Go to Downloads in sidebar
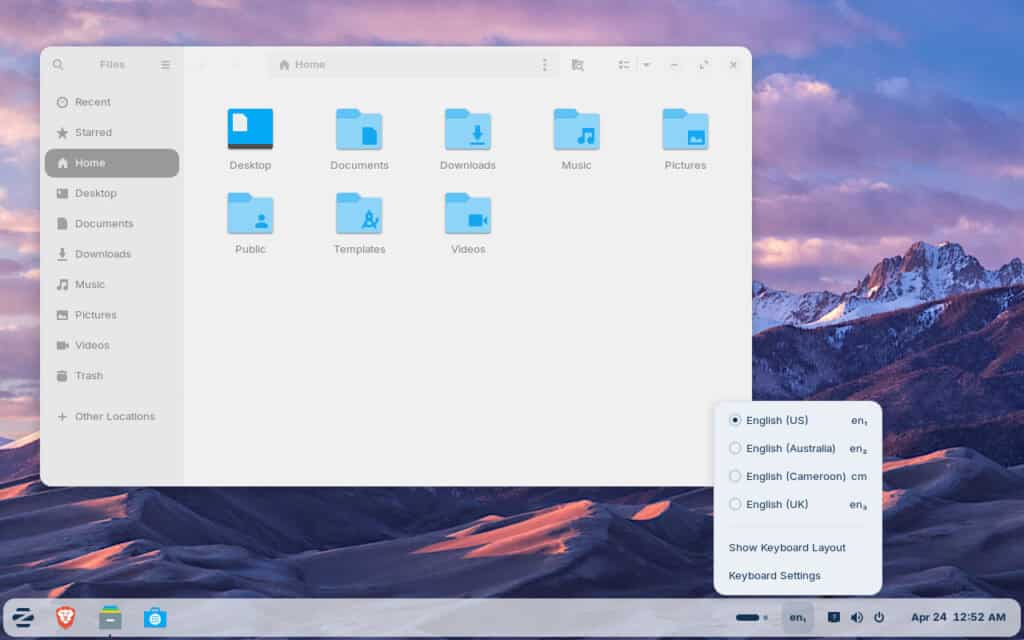Image resolution: width=1024 pixels, height=640 pixels. pos(112,254)
